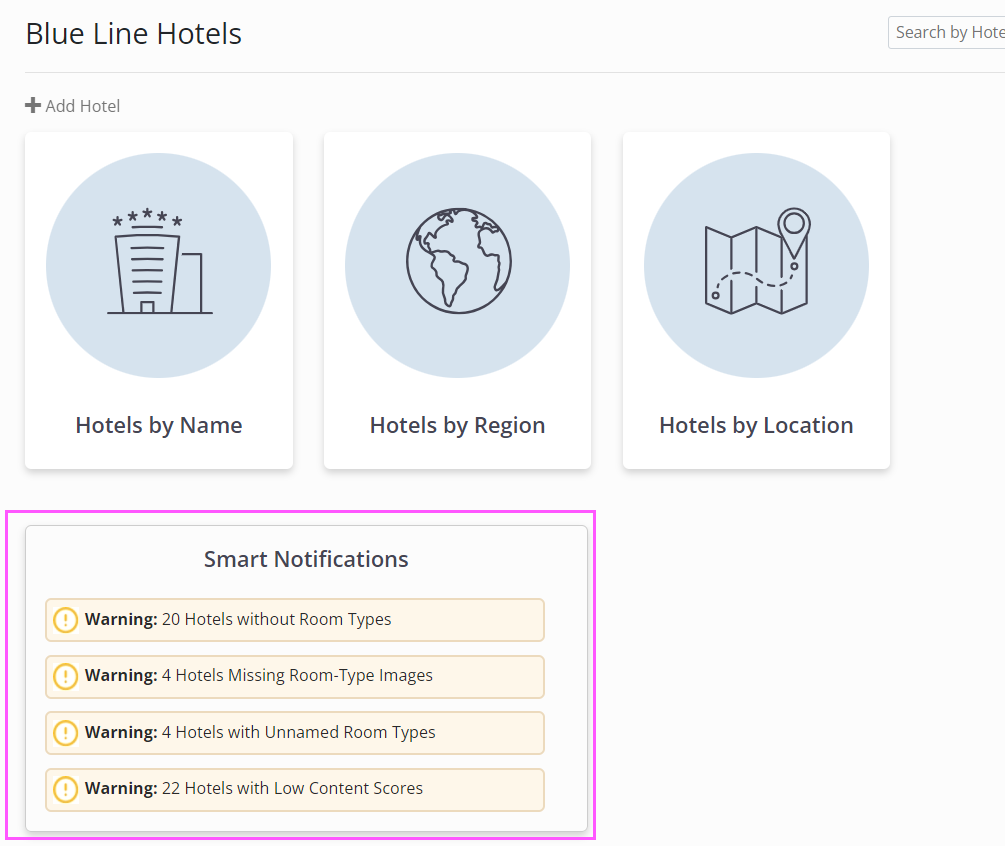Open the Hotels by Name card label
Screen dimensions: 1005x846
[159, 425]
